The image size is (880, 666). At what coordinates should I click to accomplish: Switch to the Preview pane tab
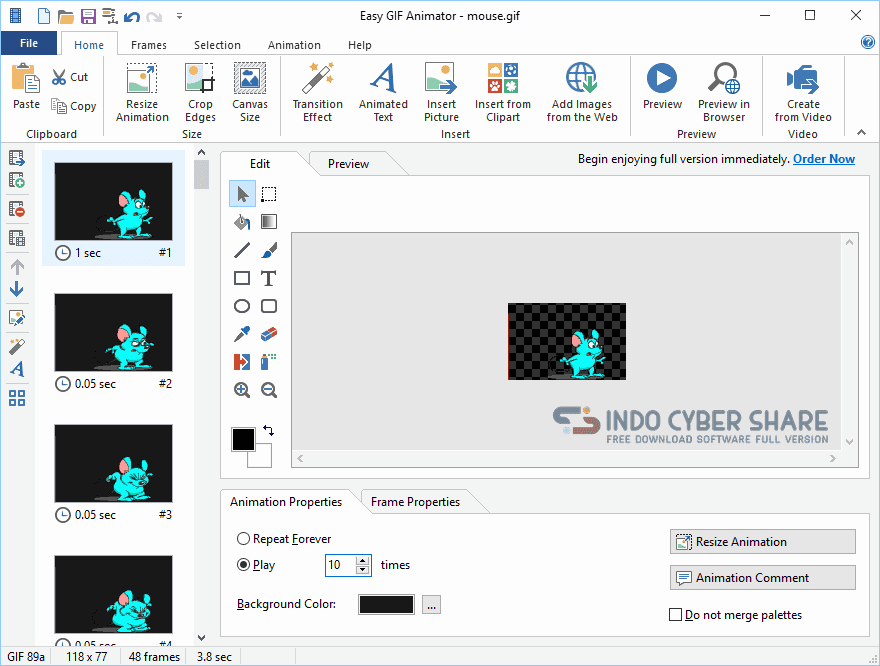tap(349, 164)
